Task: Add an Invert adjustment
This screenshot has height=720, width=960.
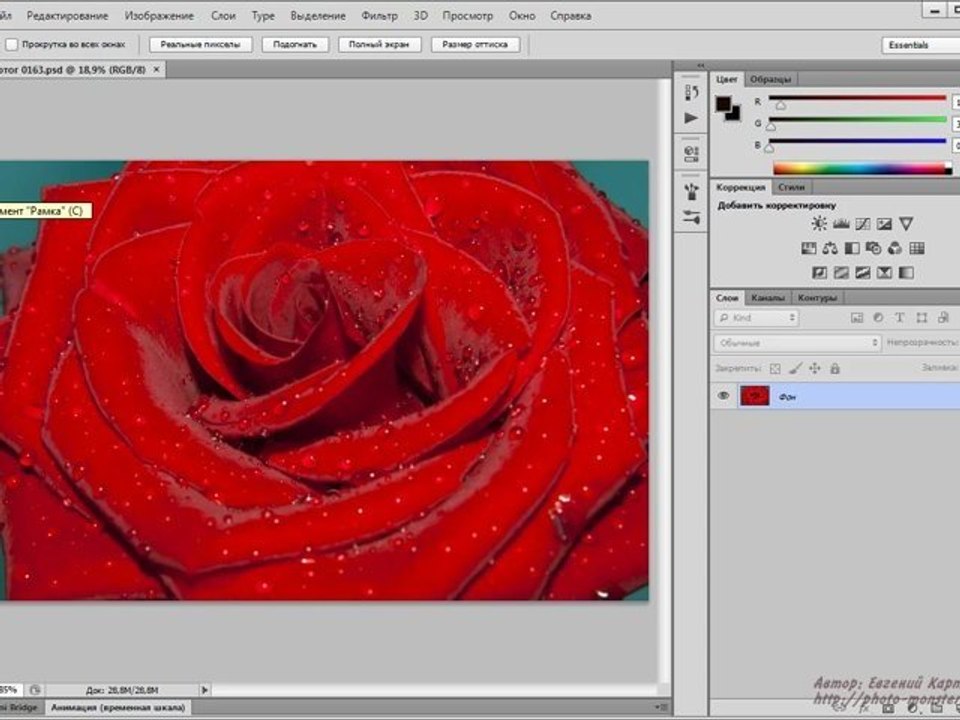Action: pos(819,272)
